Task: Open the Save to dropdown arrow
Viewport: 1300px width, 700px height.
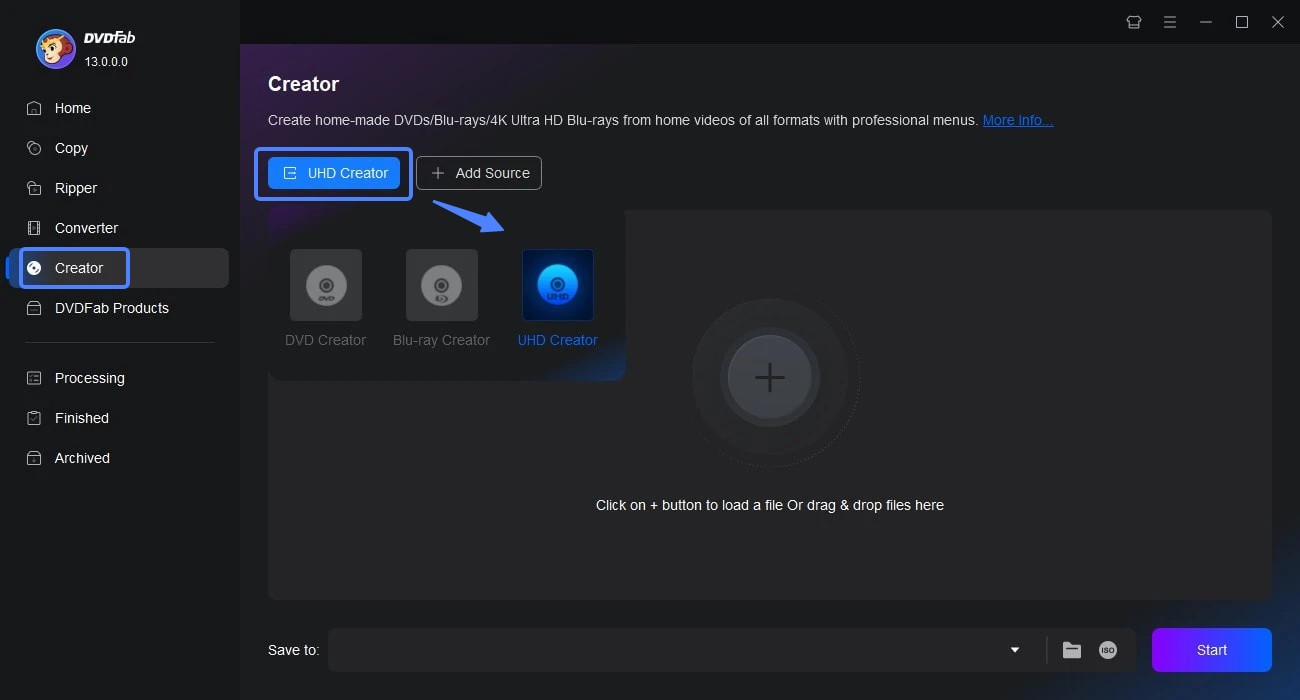Action: pos(1014,649)
